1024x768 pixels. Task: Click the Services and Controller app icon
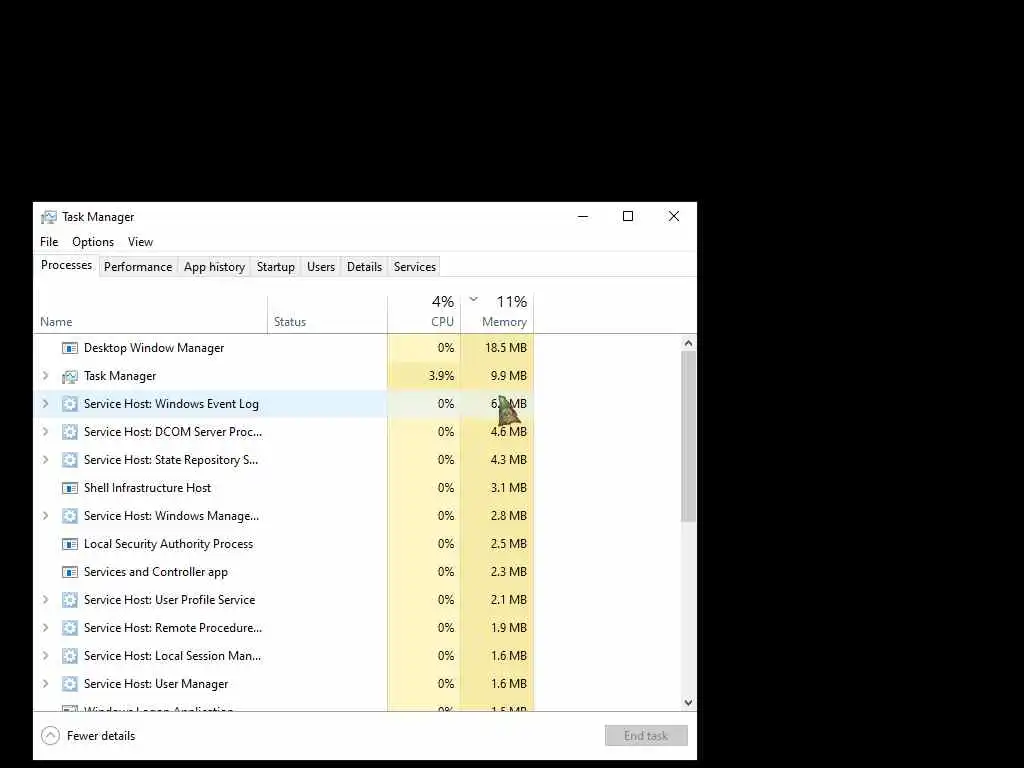(x=70, y=572)
